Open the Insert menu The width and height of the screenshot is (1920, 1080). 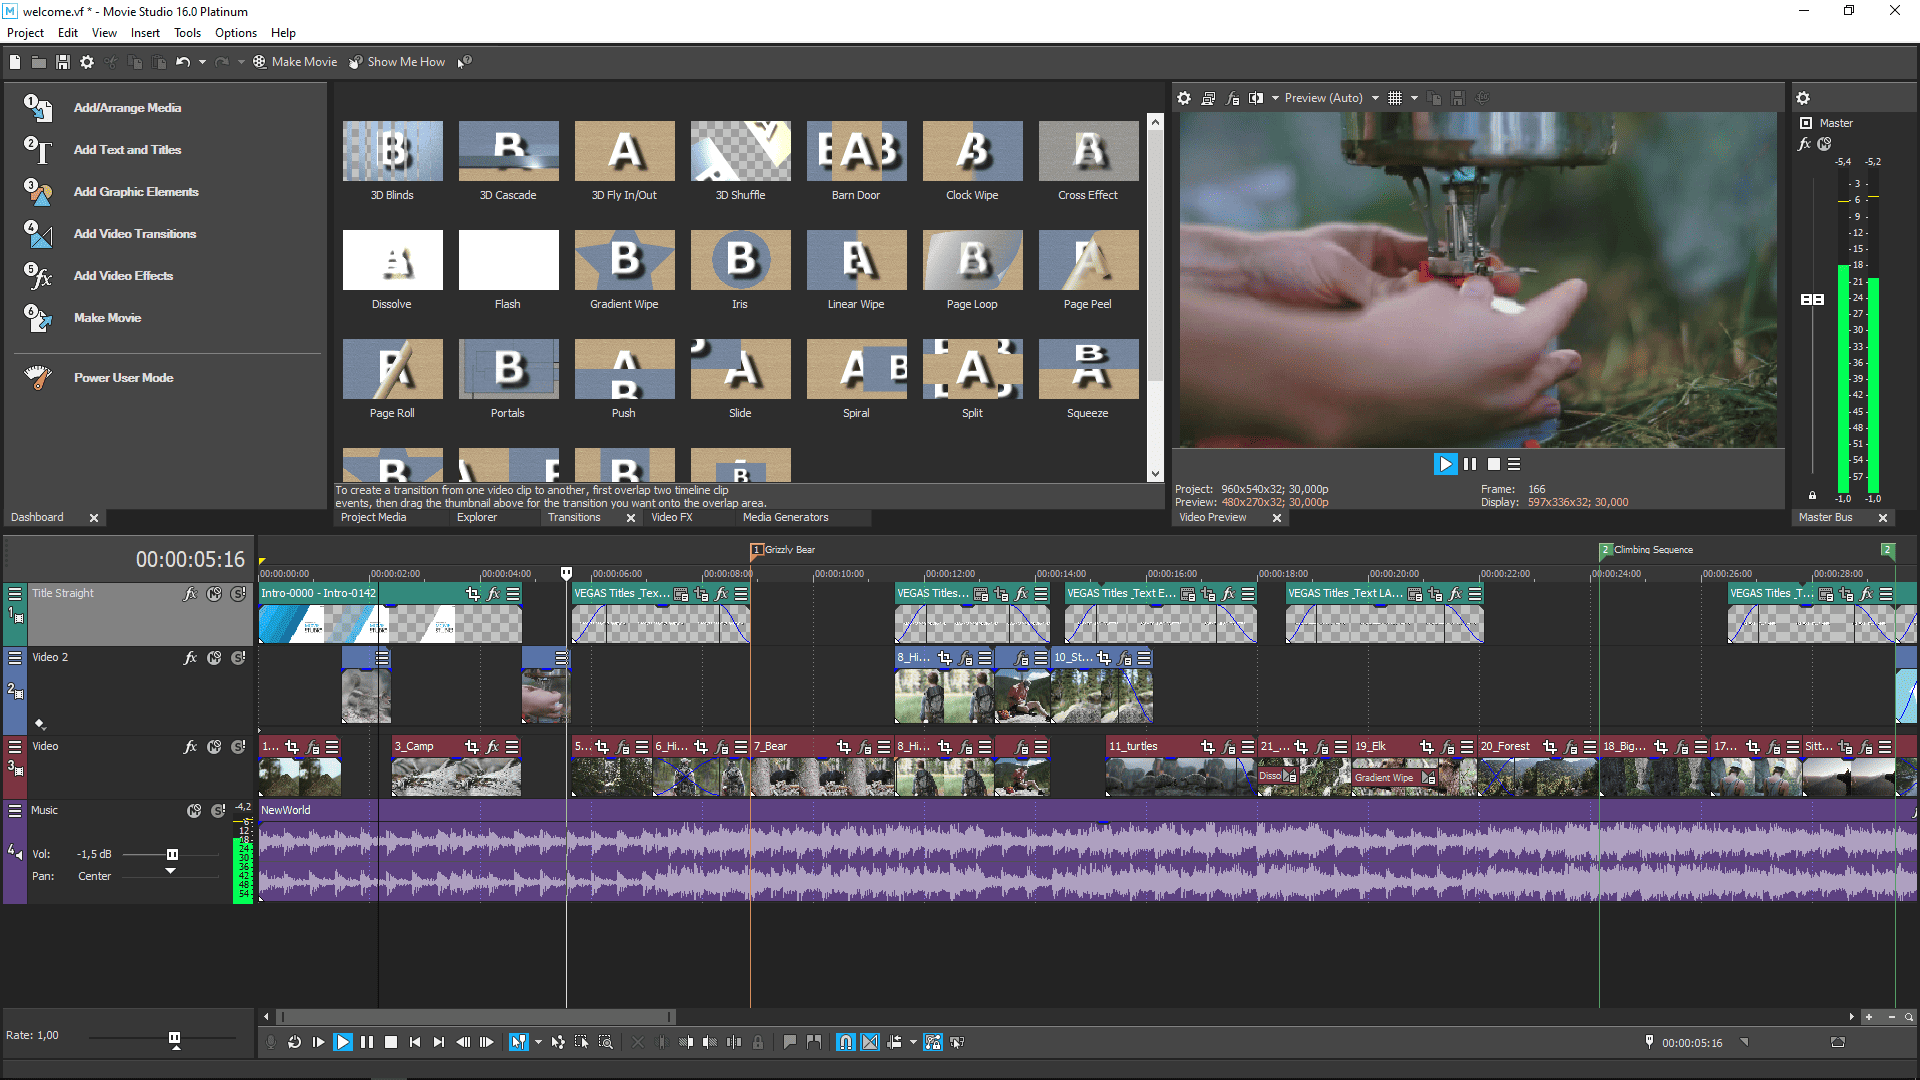[145, 33]
